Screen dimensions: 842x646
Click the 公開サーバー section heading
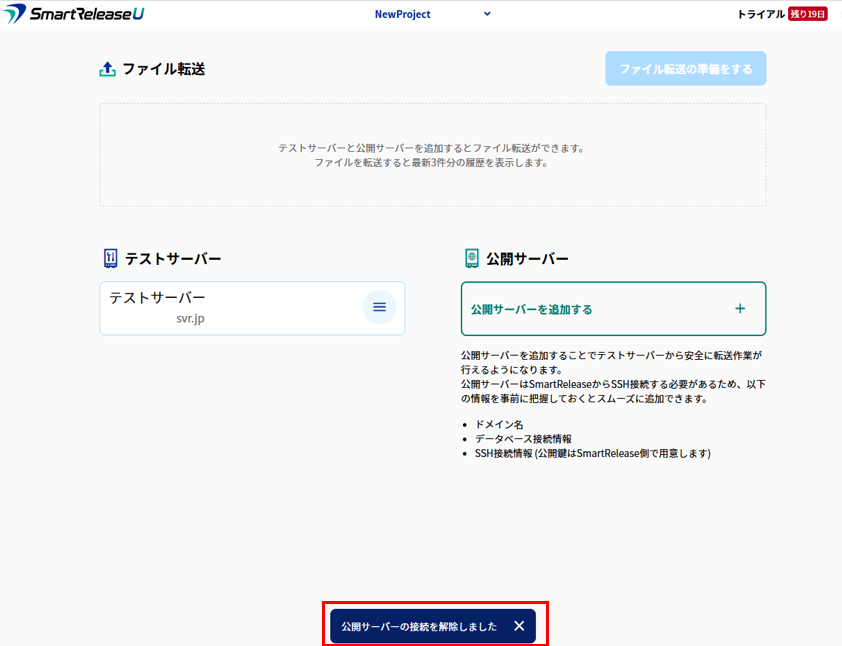(527, 259)
